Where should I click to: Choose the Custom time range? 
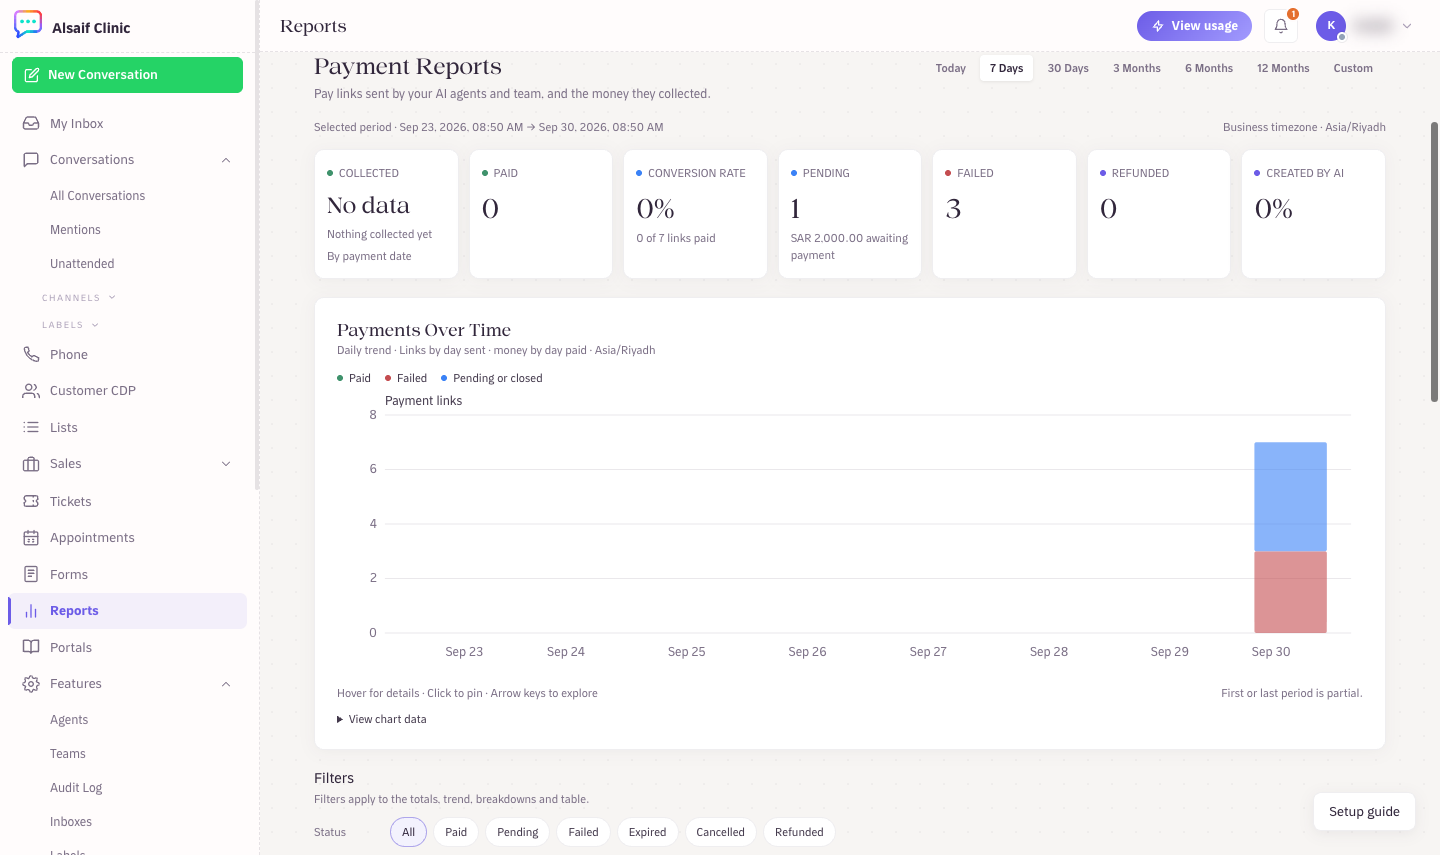[1353, 68]
